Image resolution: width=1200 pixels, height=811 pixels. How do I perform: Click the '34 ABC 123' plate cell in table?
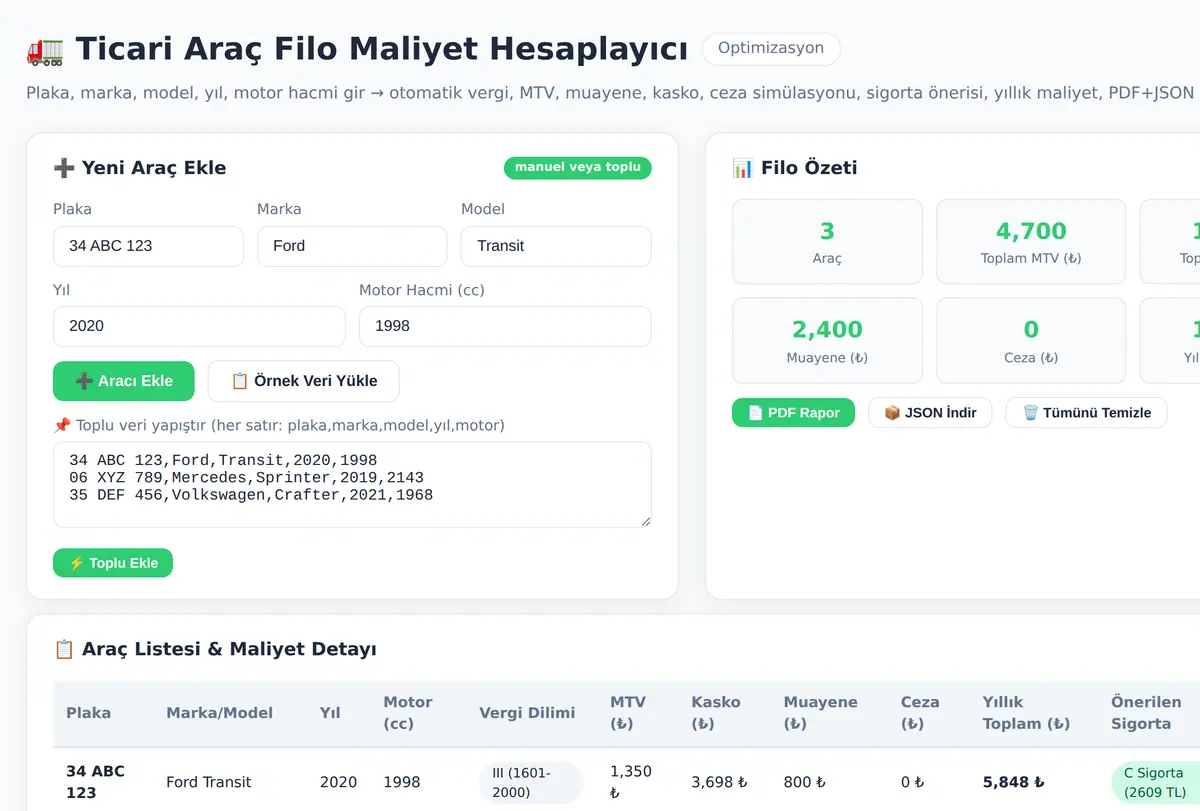click(95, 782)
